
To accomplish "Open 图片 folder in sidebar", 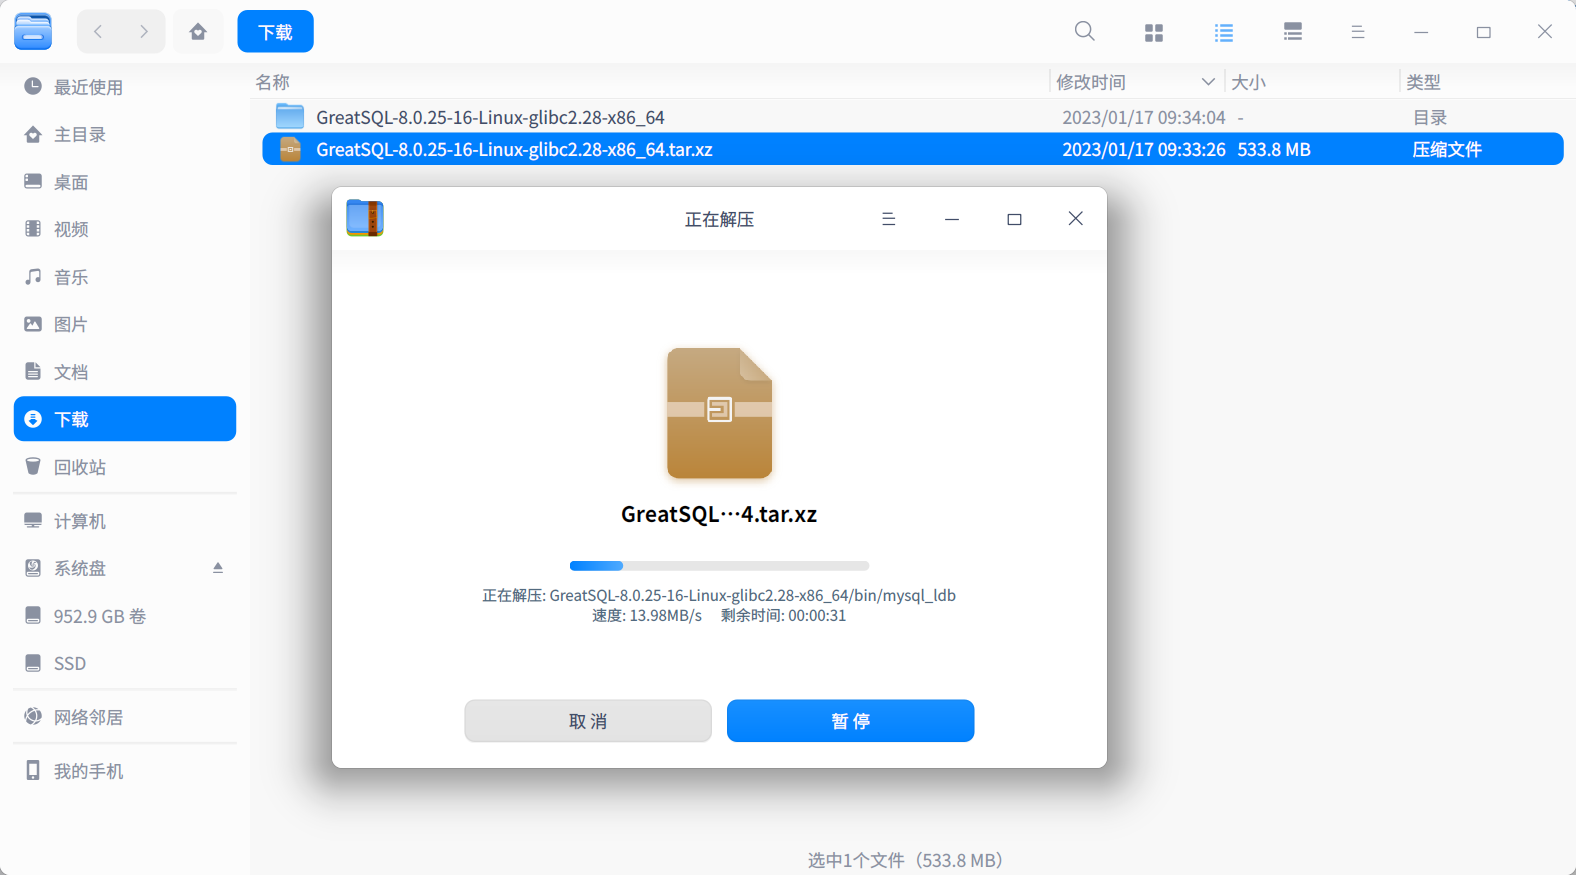I will [125, 324].
